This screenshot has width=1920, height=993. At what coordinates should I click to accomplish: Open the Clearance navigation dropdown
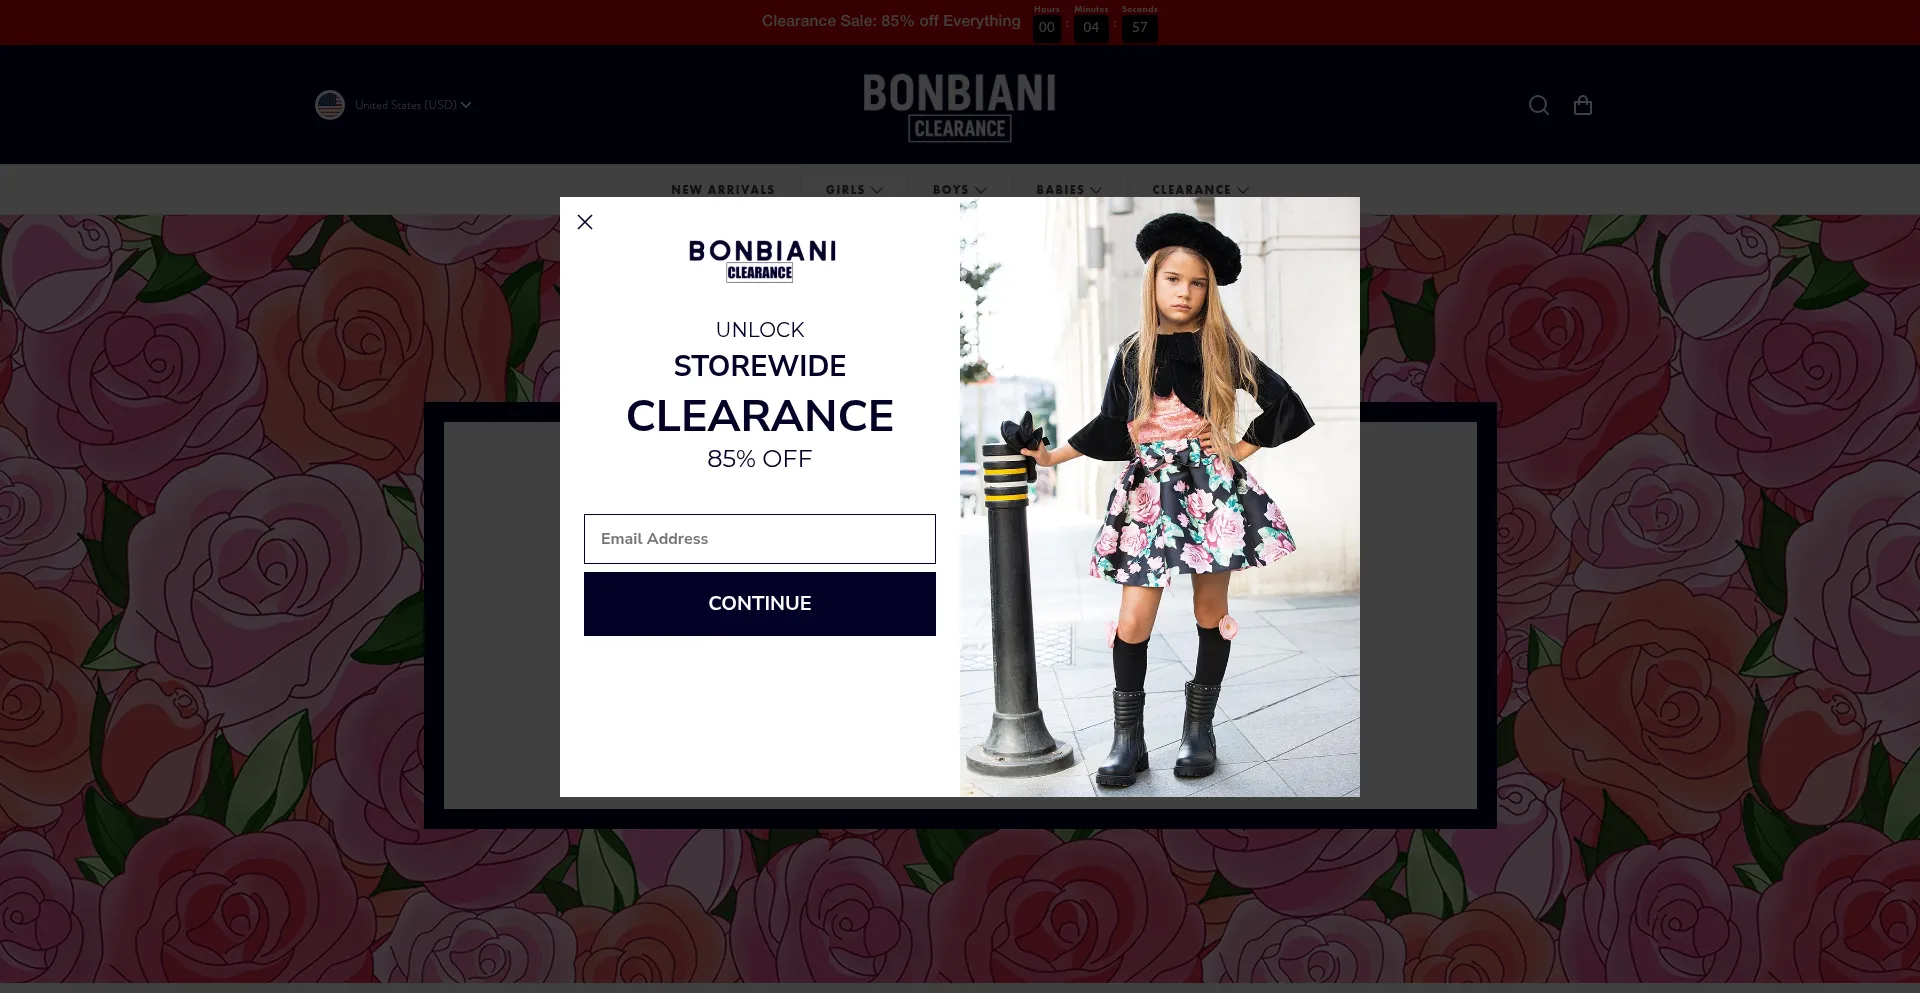pos(1200,190)
